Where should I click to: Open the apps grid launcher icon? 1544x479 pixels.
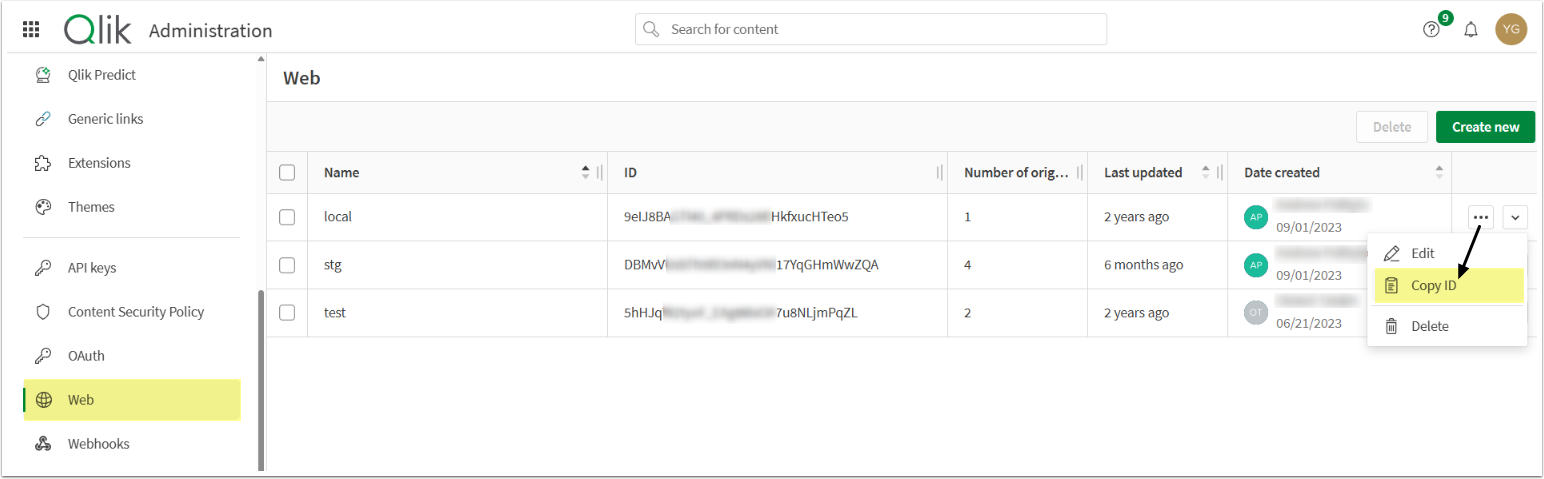(x=31, y=29)
